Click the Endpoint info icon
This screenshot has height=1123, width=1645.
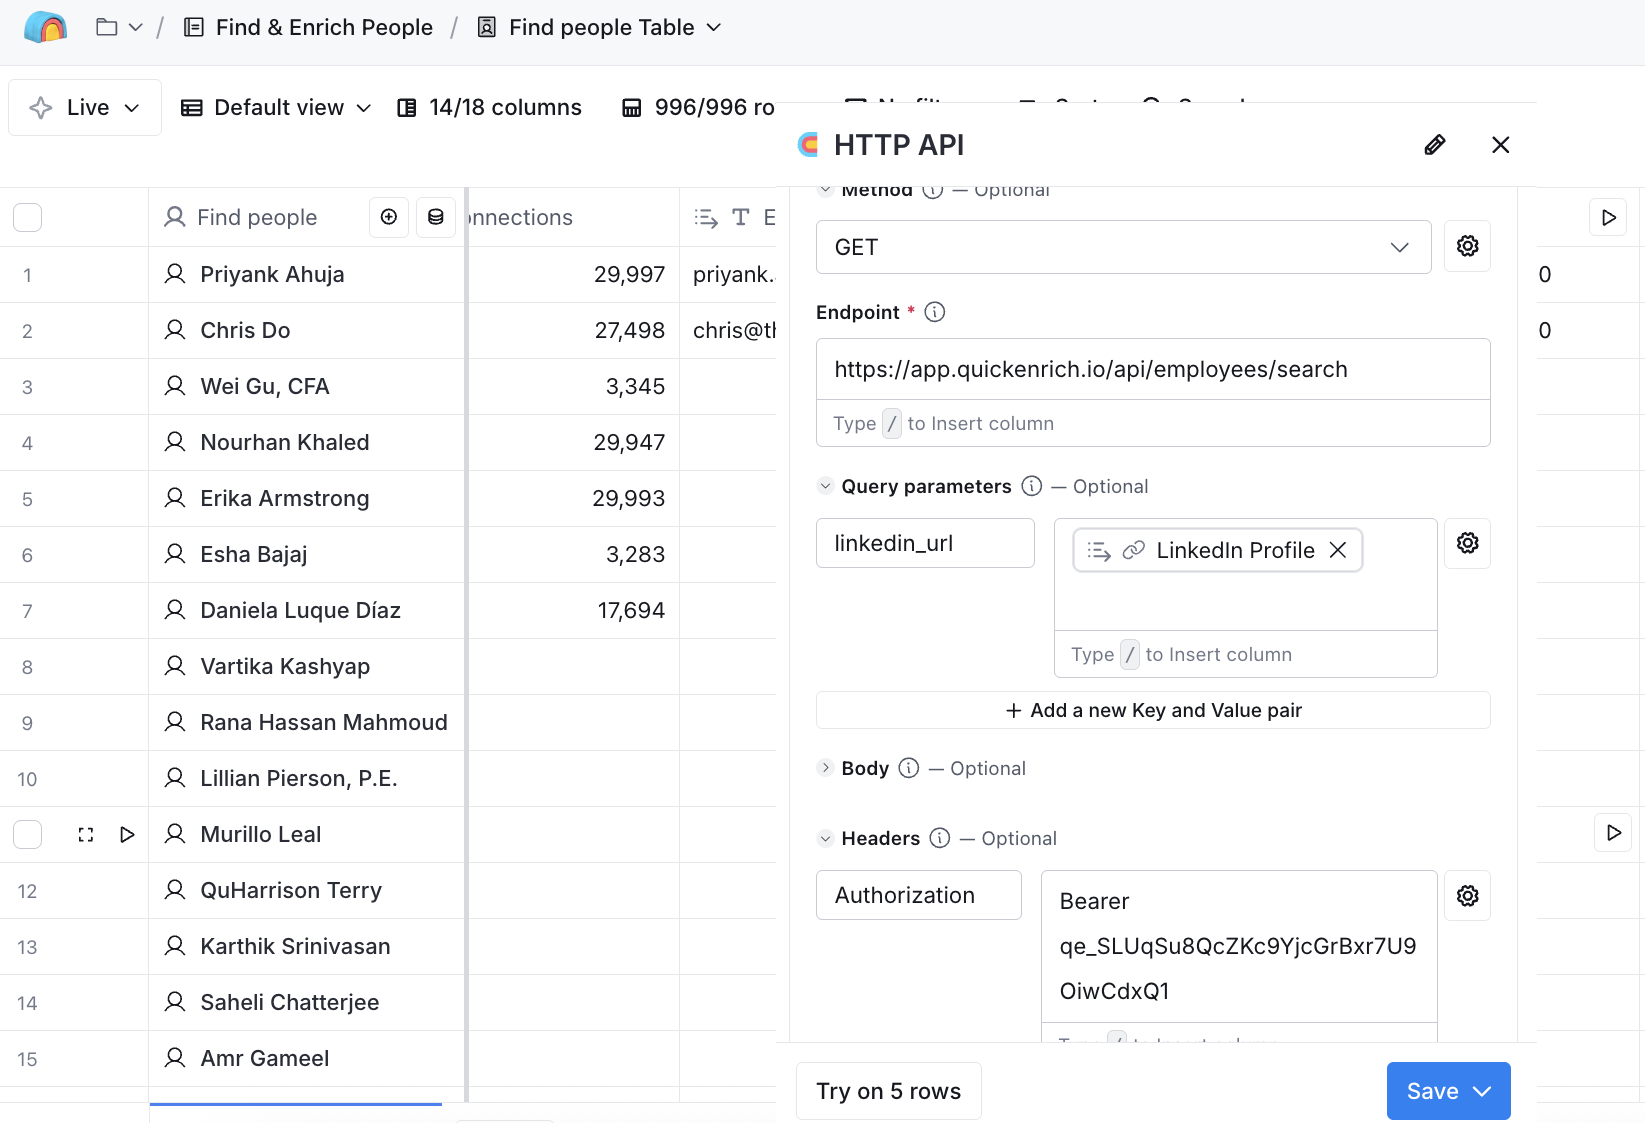tap(935, 312)
